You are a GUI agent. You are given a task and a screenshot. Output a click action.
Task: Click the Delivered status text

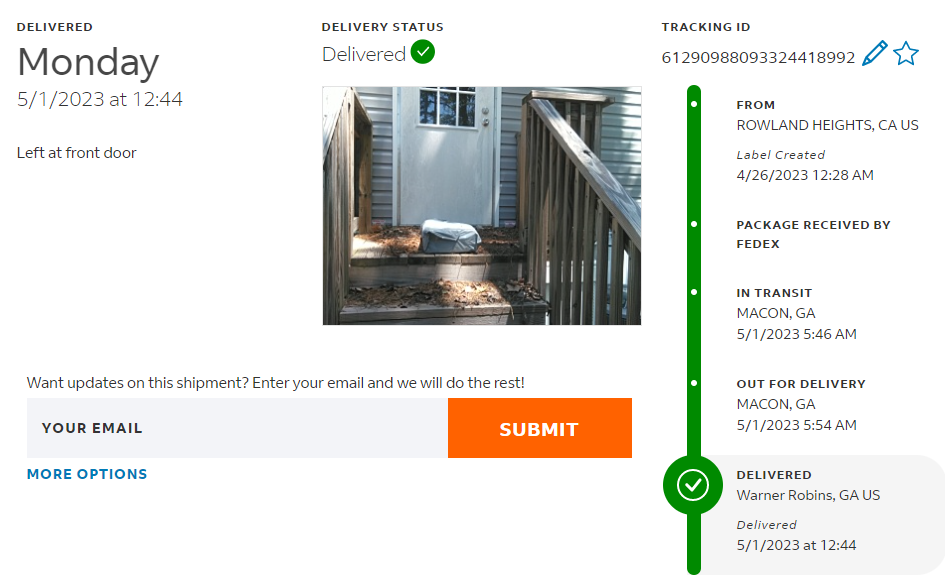click(364, 54)
